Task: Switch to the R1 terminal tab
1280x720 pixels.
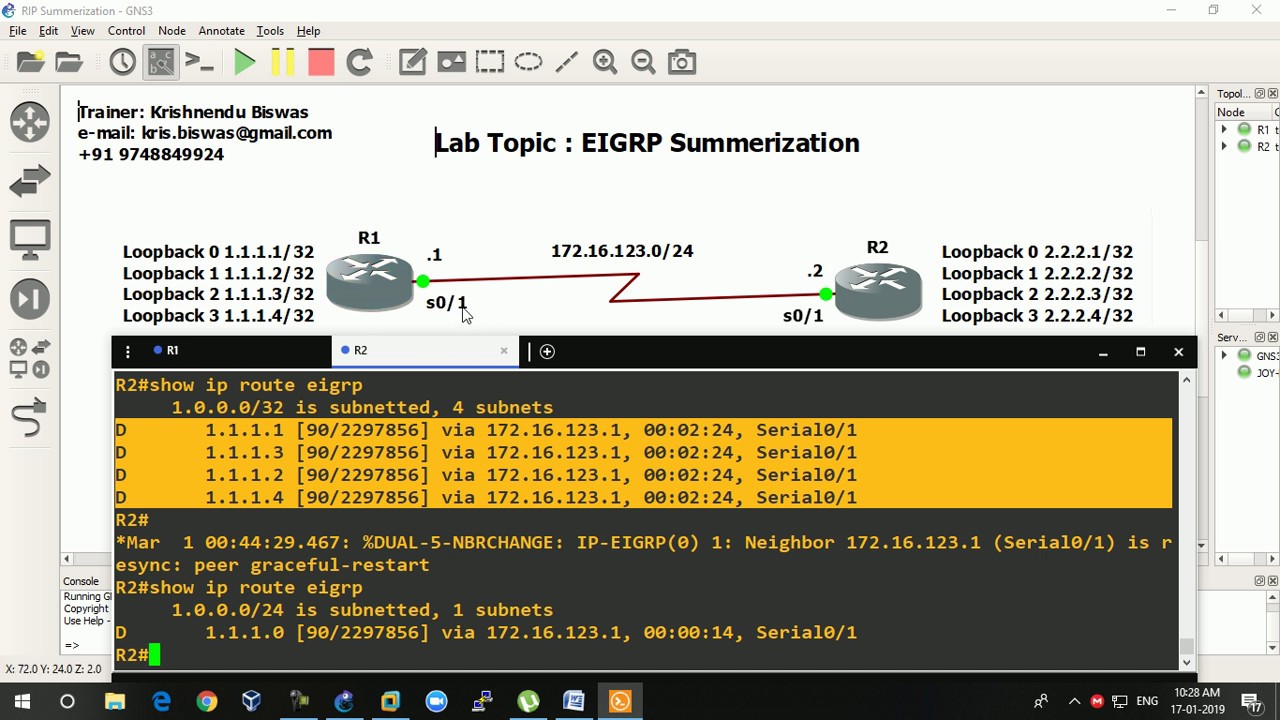Action: pyautogui.click(x=222, y=350)
